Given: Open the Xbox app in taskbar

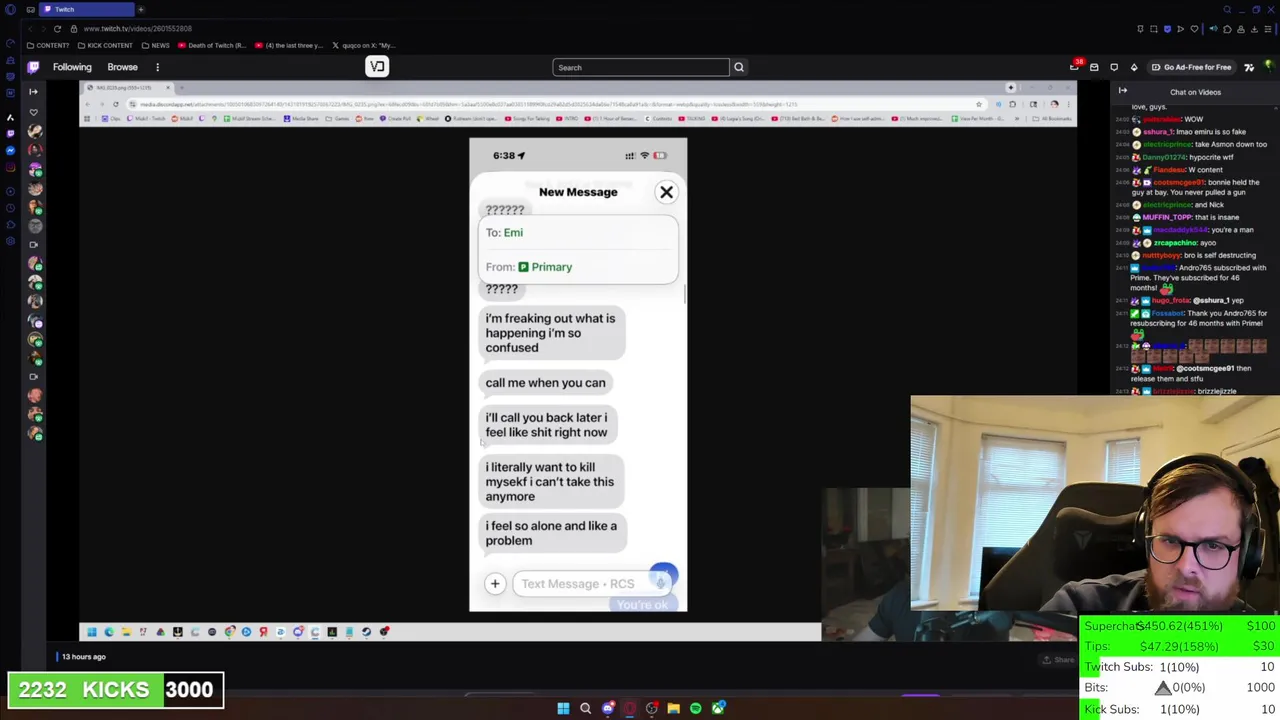Looking at the screenshot, I should [x=717, y=708].
